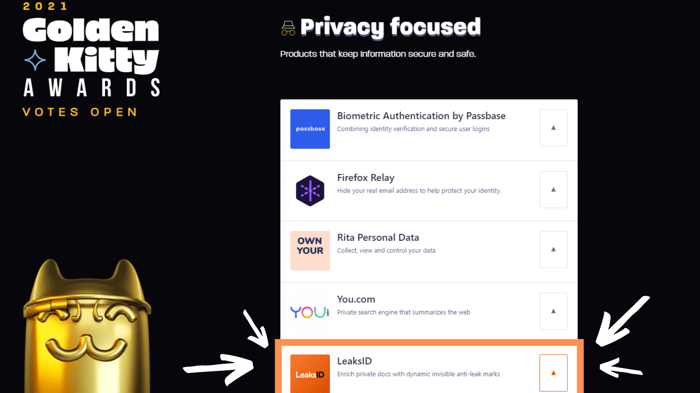Click the You.com colorful logo
The image size is (700, 393).
click(x=310, y=312)
